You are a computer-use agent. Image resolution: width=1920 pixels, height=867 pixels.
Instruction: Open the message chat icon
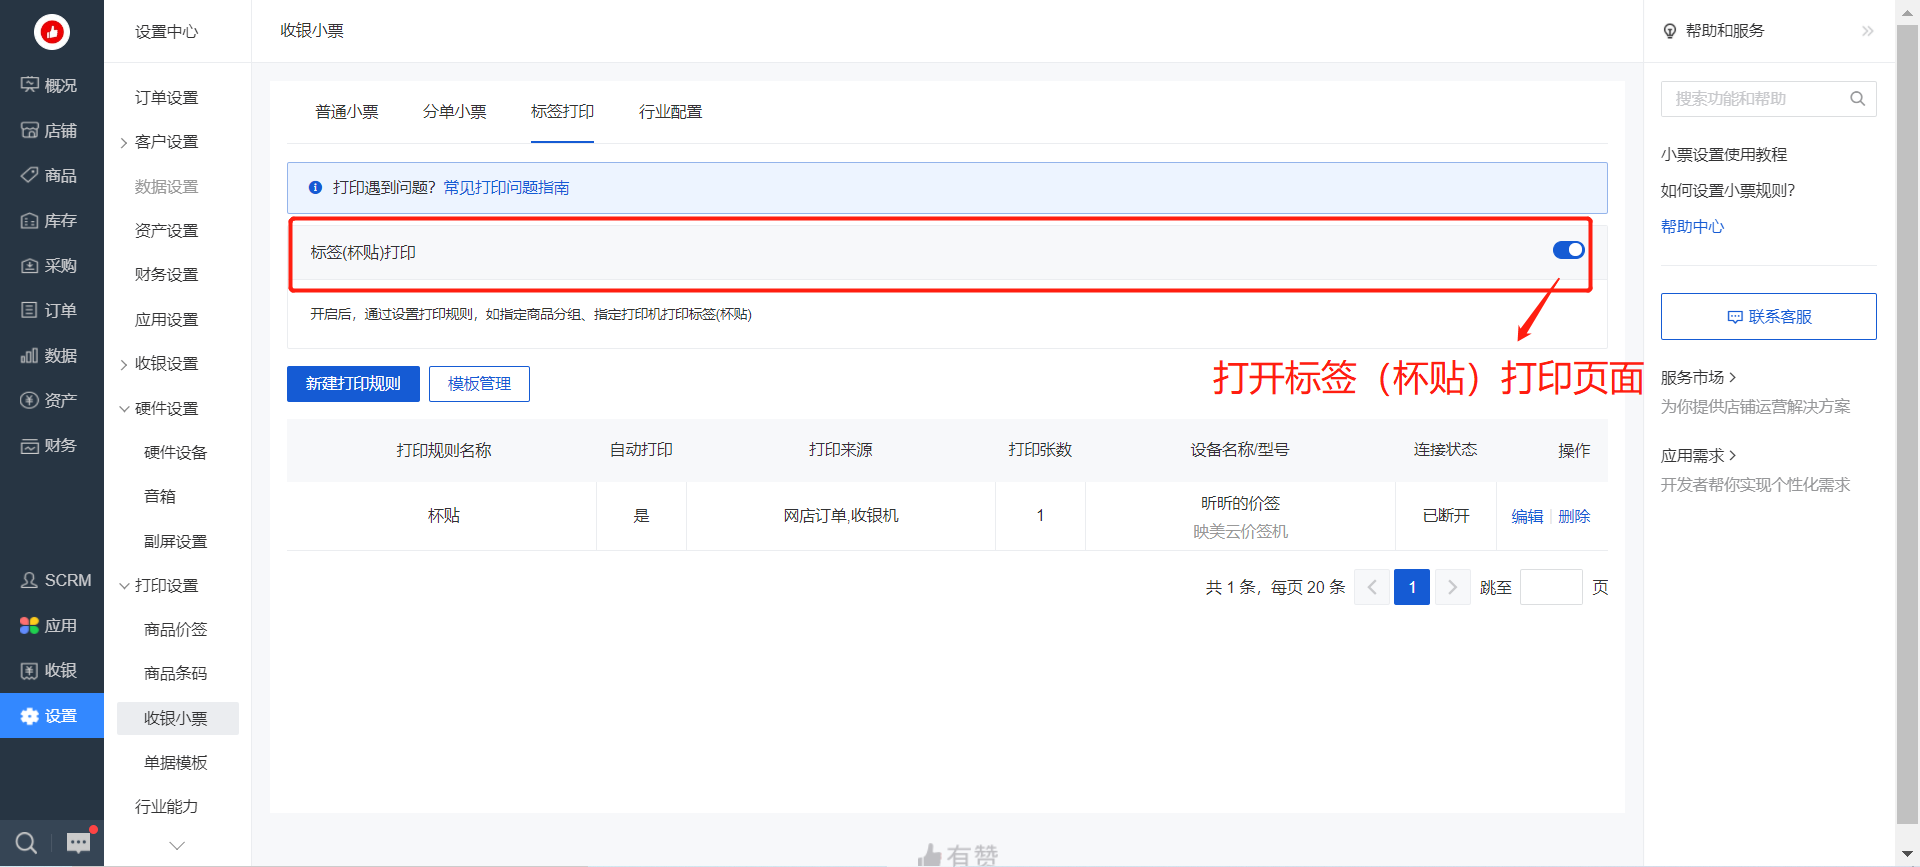pyautogui.click(x=78, y=843)
